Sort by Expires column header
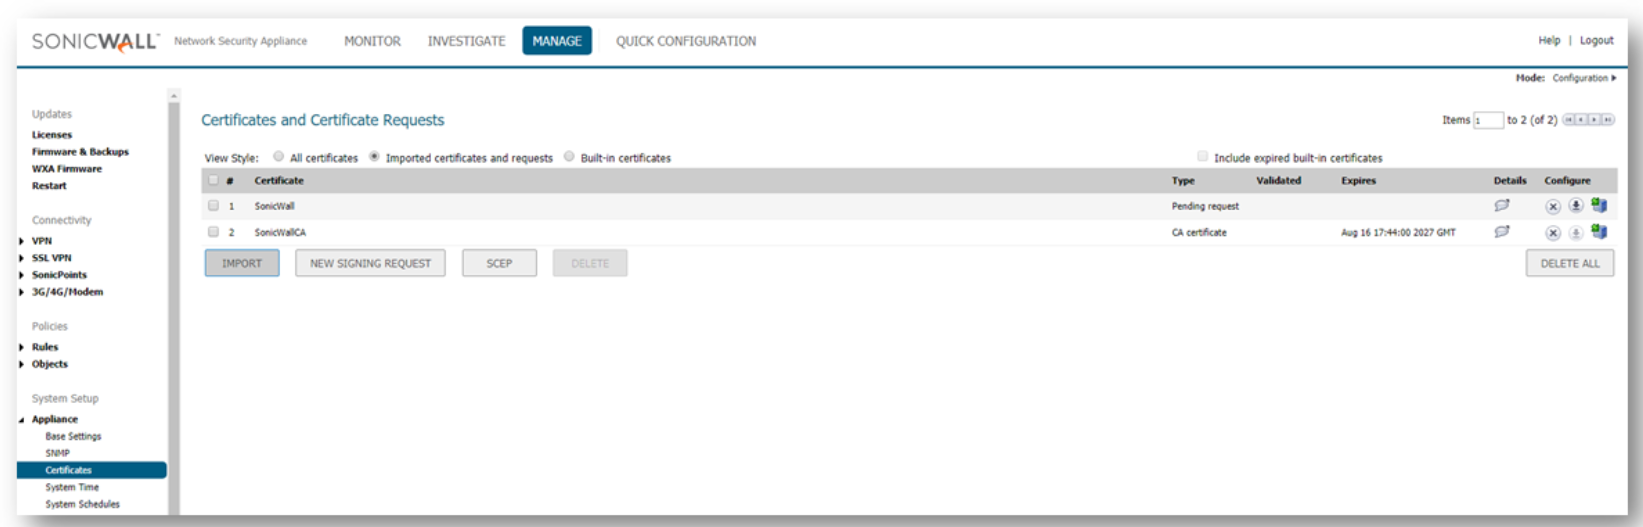 pyautogui.click(x=1358, y=180)
